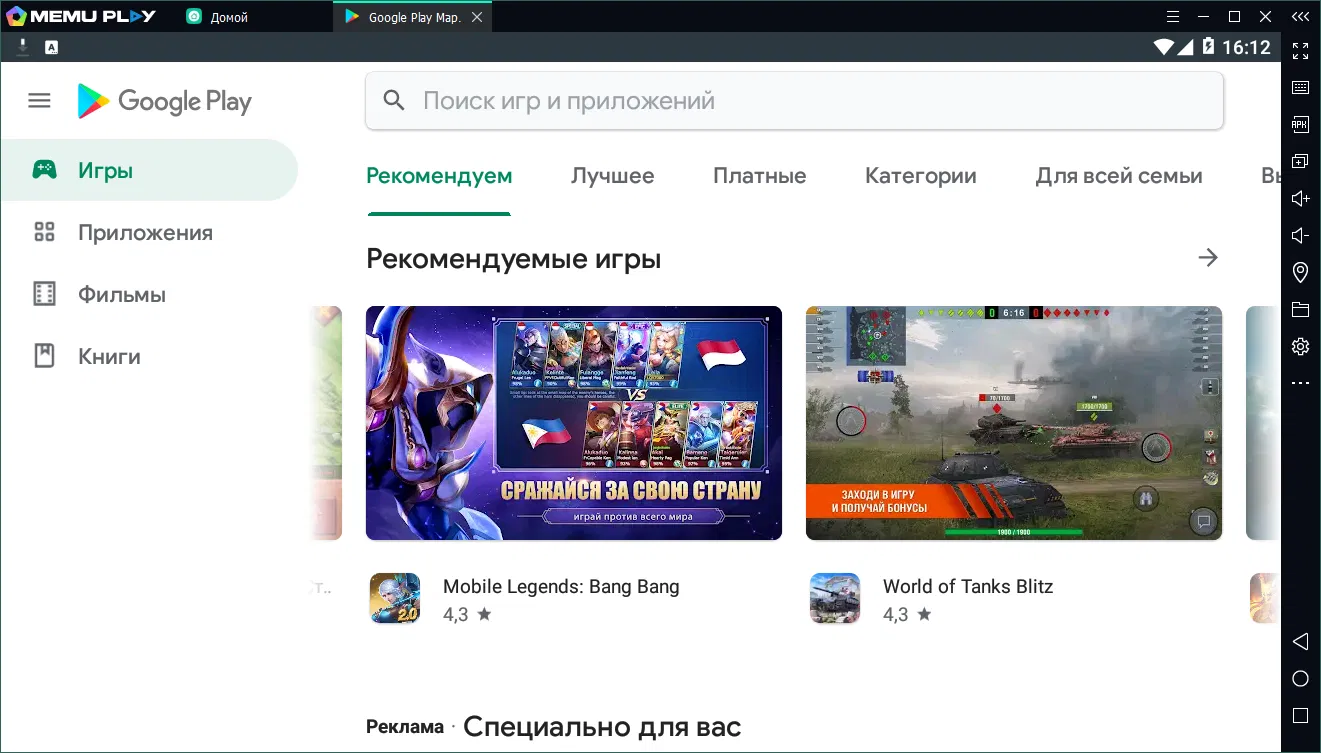Select the Для всей семьи tab

pos(1118,176)
